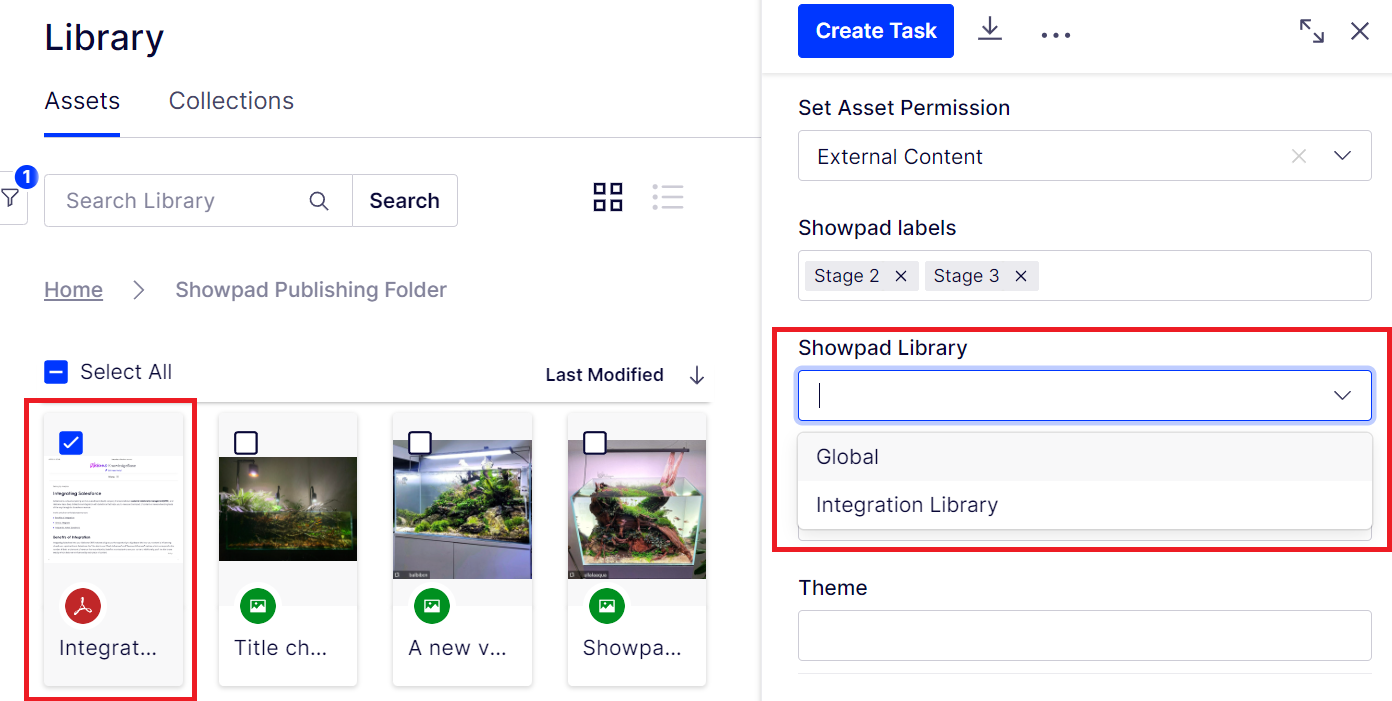Click into the Theme input field

1084,636
